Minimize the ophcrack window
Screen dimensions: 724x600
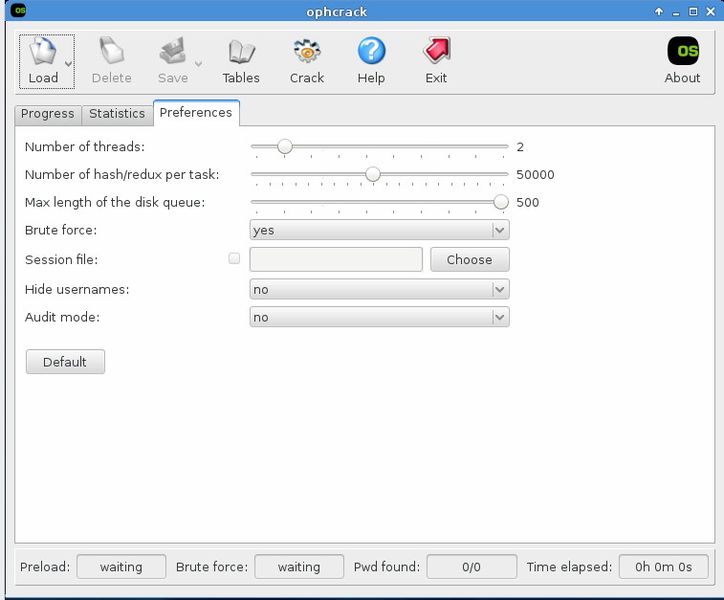pos(676,13)
